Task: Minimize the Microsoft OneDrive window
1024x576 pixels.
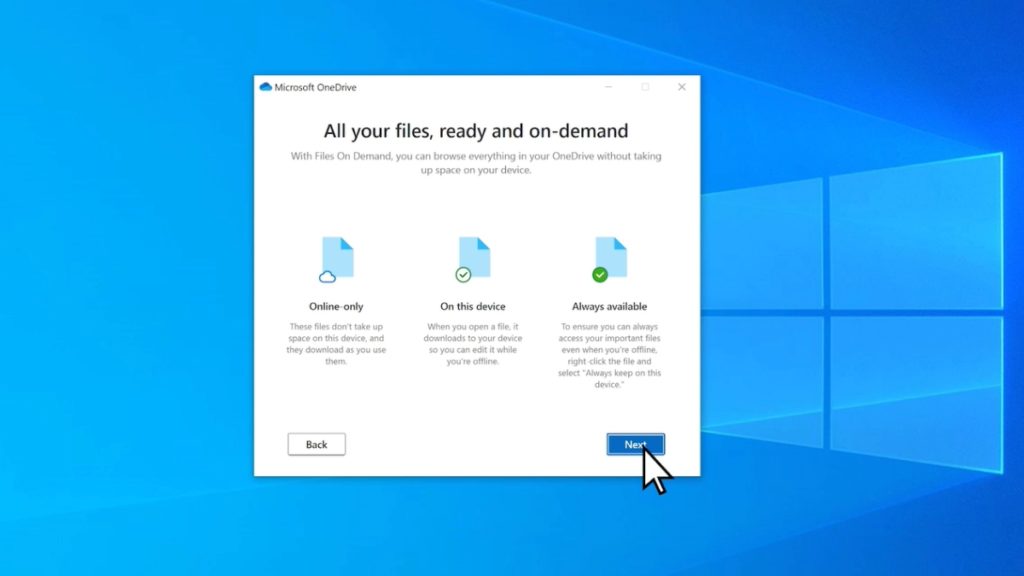Action: [x=608, y=87]
